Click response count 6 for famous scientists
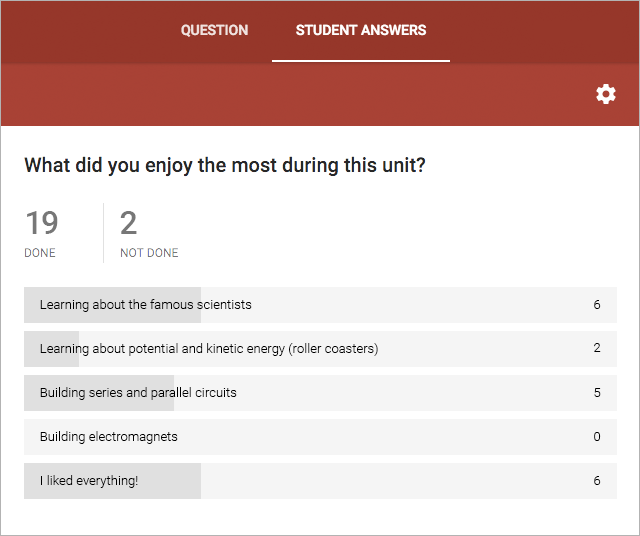 (x=597, y=305)
